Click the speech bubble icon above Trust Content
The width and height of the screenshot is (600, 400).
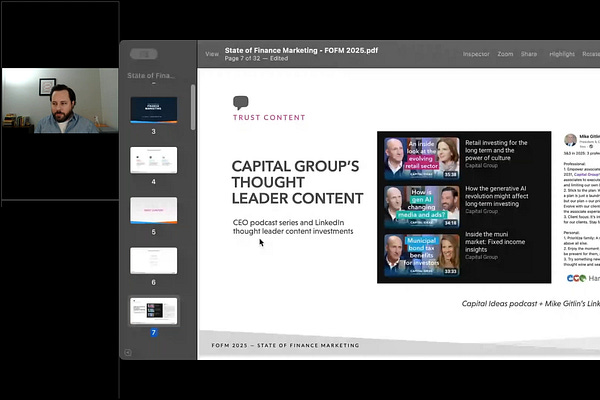pyautogui.click(x=241, y=103)
